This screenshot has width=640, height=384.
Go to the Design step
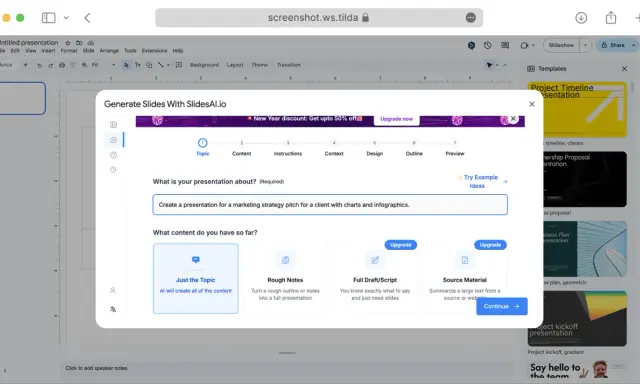point(374,148)
